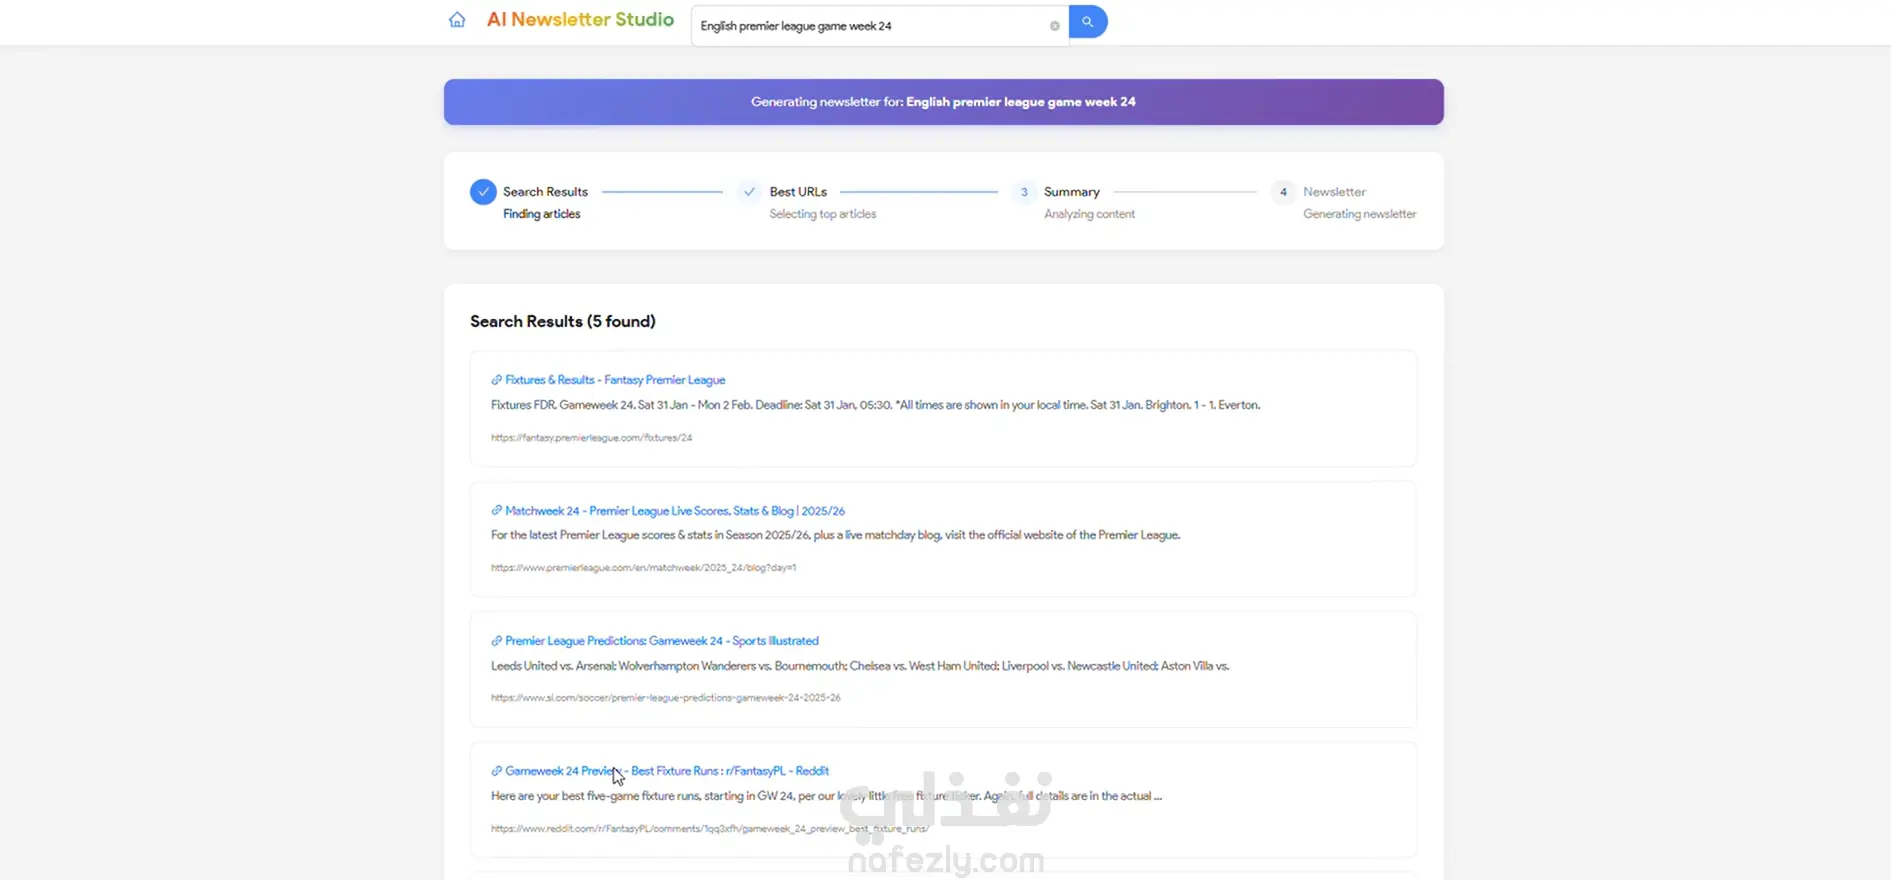This screenshot has height=880, width=1892.
Task: Click 'For the latest Premier League scores' description
Action: pos(835,535)
